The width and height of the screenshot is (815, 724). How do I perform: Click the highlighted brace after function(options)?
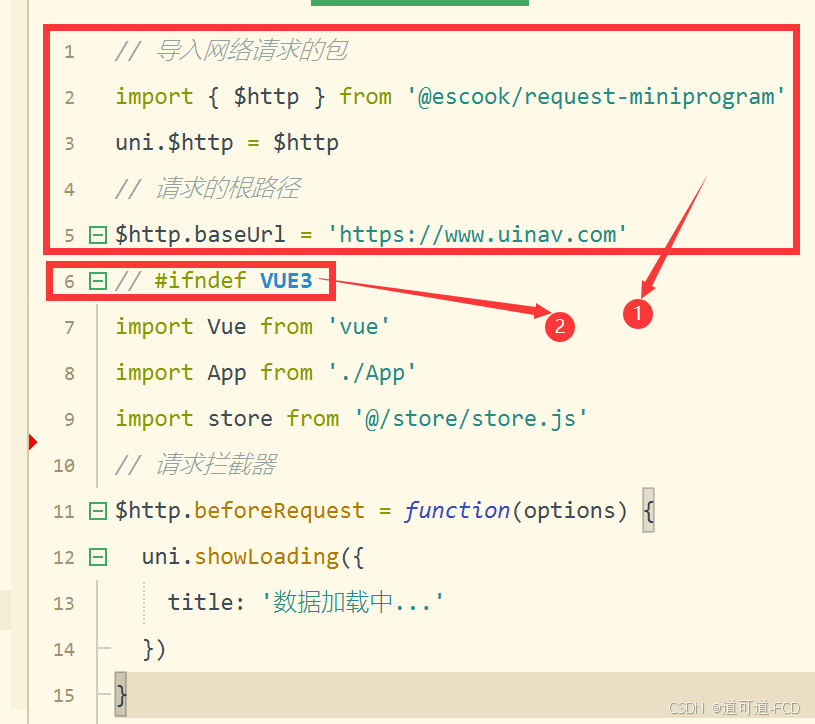point(647,510)
